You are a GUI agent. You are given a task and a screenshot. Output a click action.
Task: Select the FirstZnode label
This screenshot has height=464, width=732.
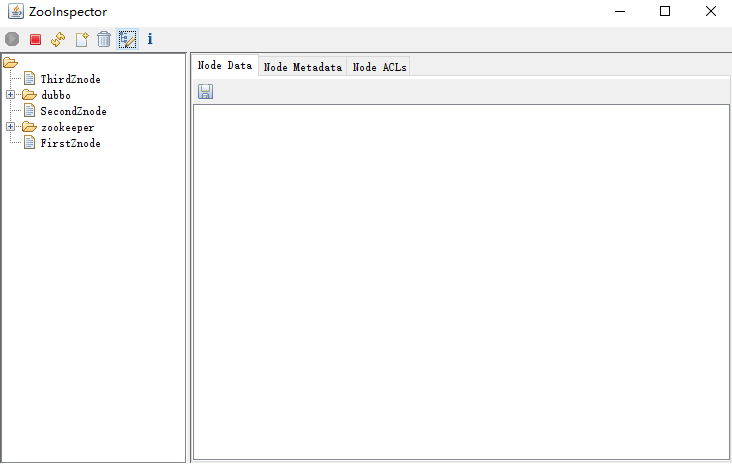click(x=70, y=143)
